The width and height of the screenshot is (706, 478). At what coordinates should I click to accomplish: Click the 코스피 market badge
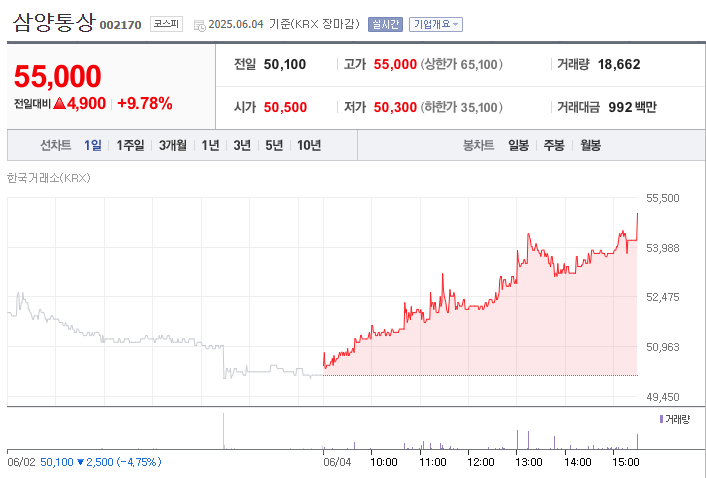[x=165, y=24]
